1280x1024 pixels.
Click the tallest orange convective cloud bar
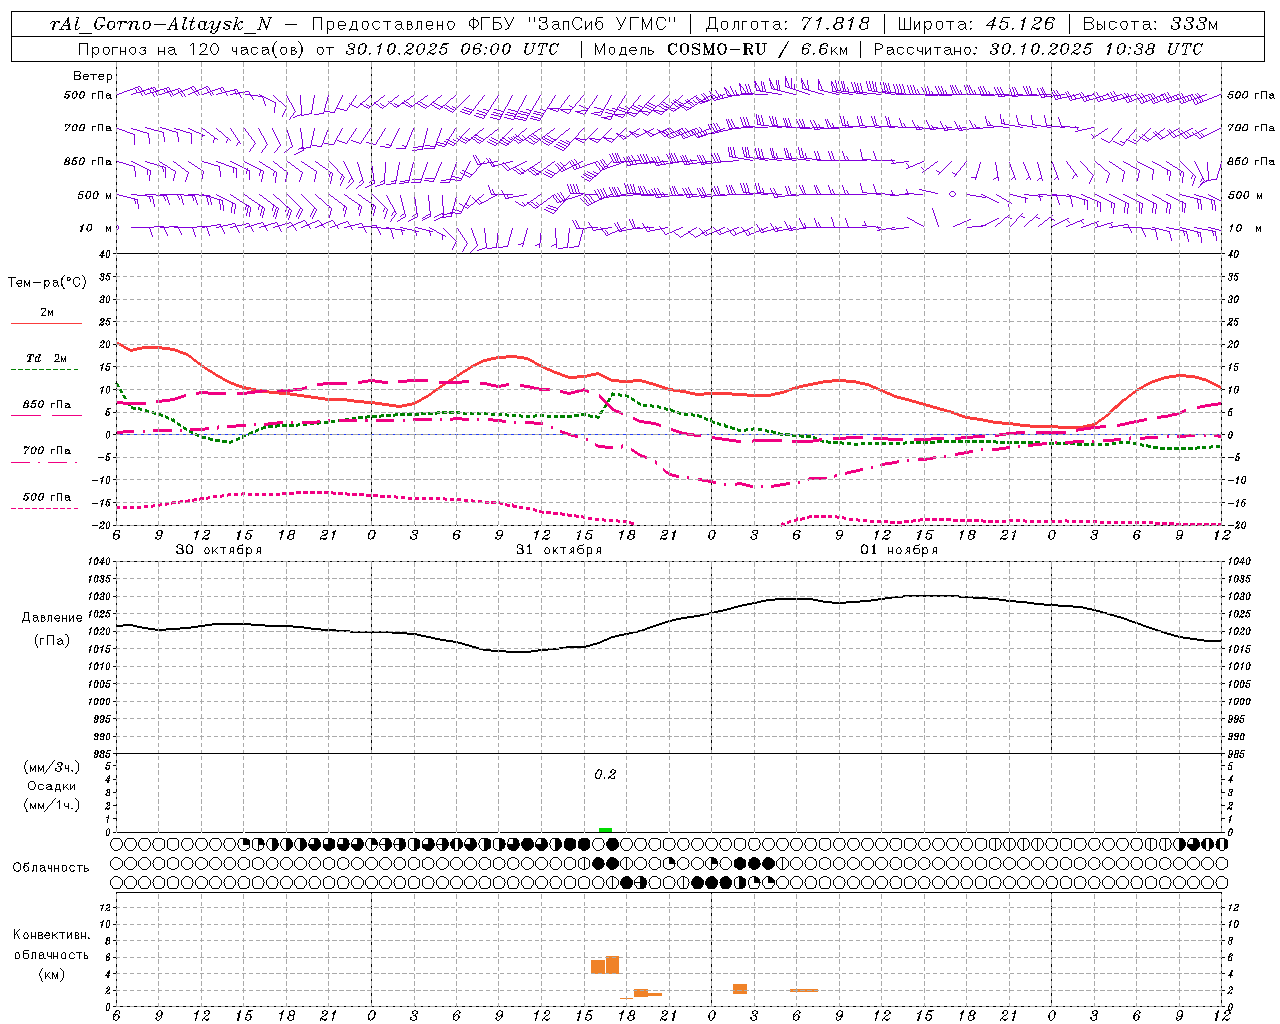click(612, 965)
